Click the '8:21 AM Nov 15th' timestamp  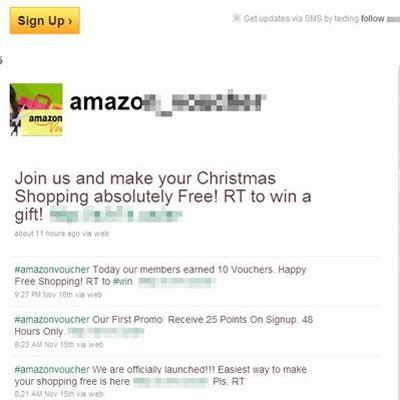(59, 394)
